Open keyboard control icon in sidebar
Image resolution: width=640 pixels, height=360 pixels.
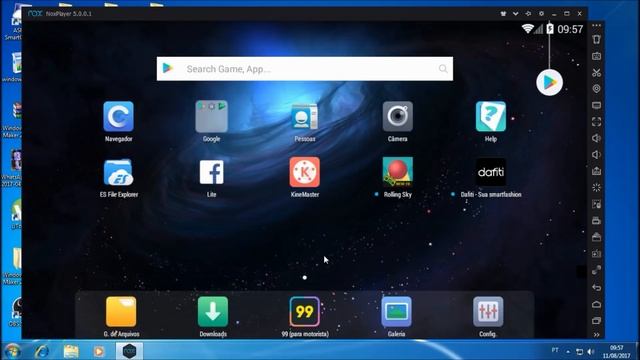(x=596, y=56)
